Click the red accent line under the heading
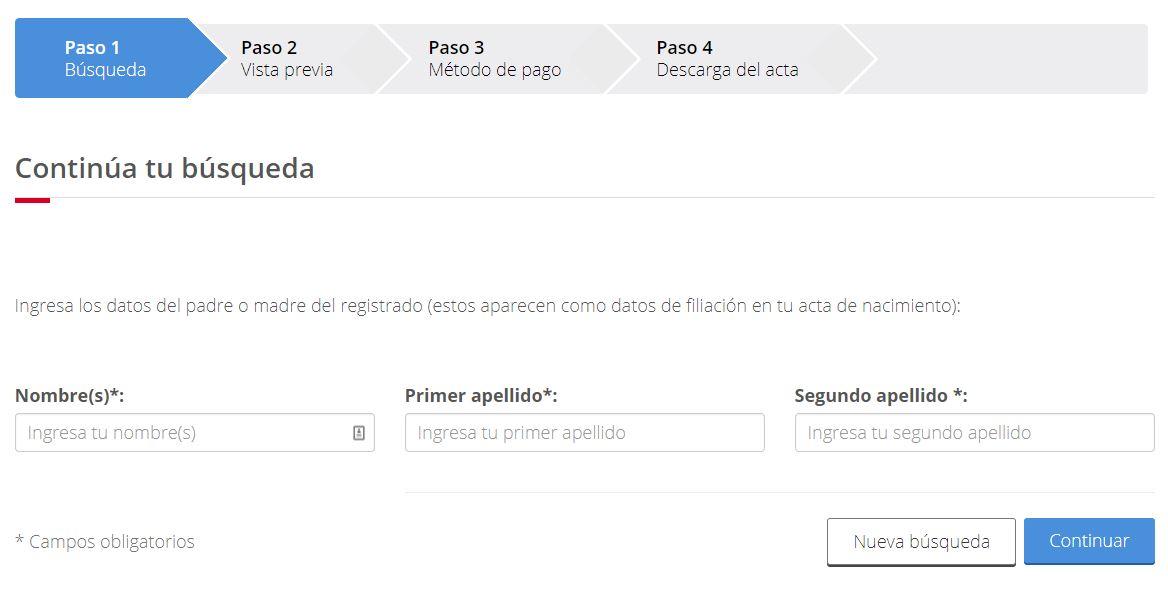This screenshot has height=591, width=1168. click(32, 200)
